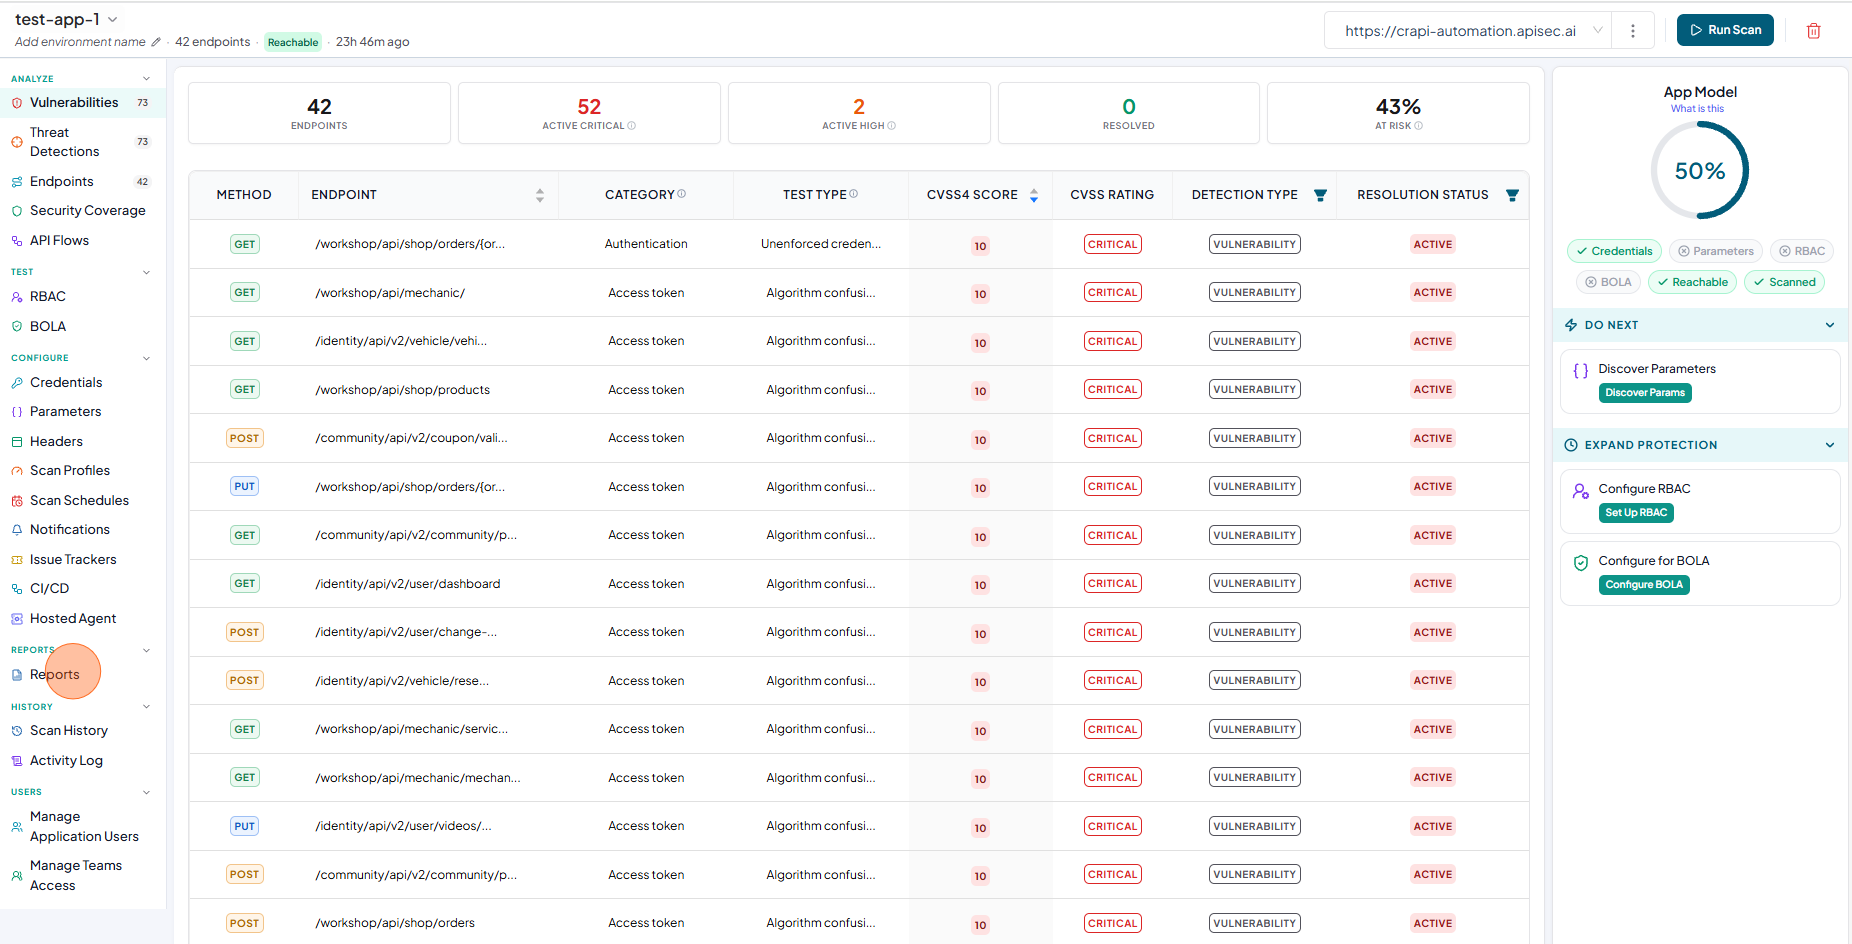Collapse the Configure sidebar section
The height and width of the screenshot is (944, 1852).
[x=146, y=358]
